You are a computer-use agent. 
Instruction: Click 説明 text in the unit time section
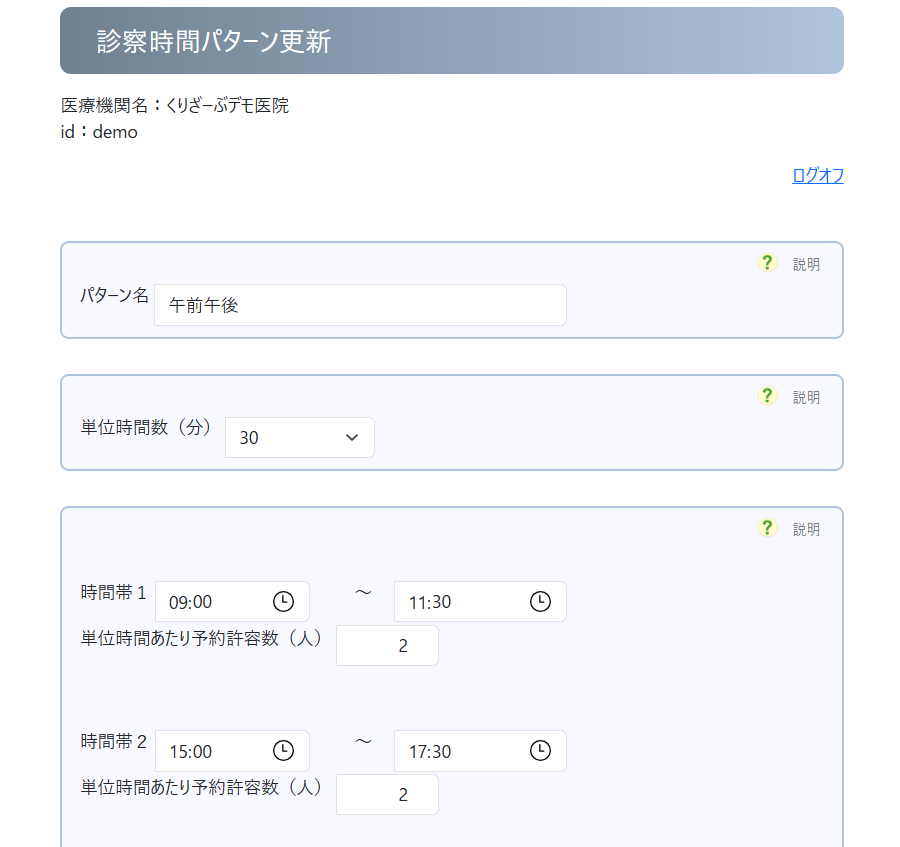tap(806, 398)
